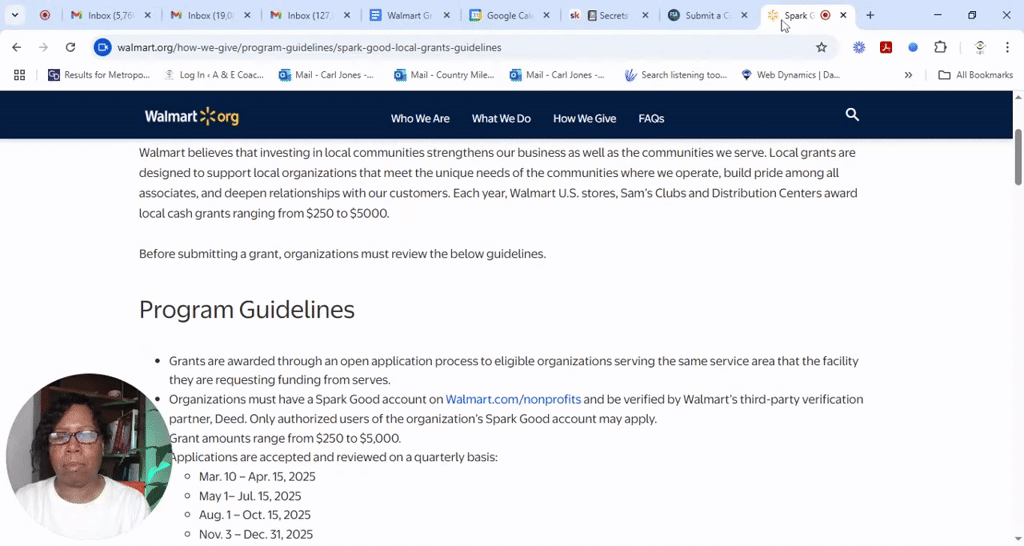Close the Submit a C tab
This screenshot has height=546, width=1024.
point(744,15)
